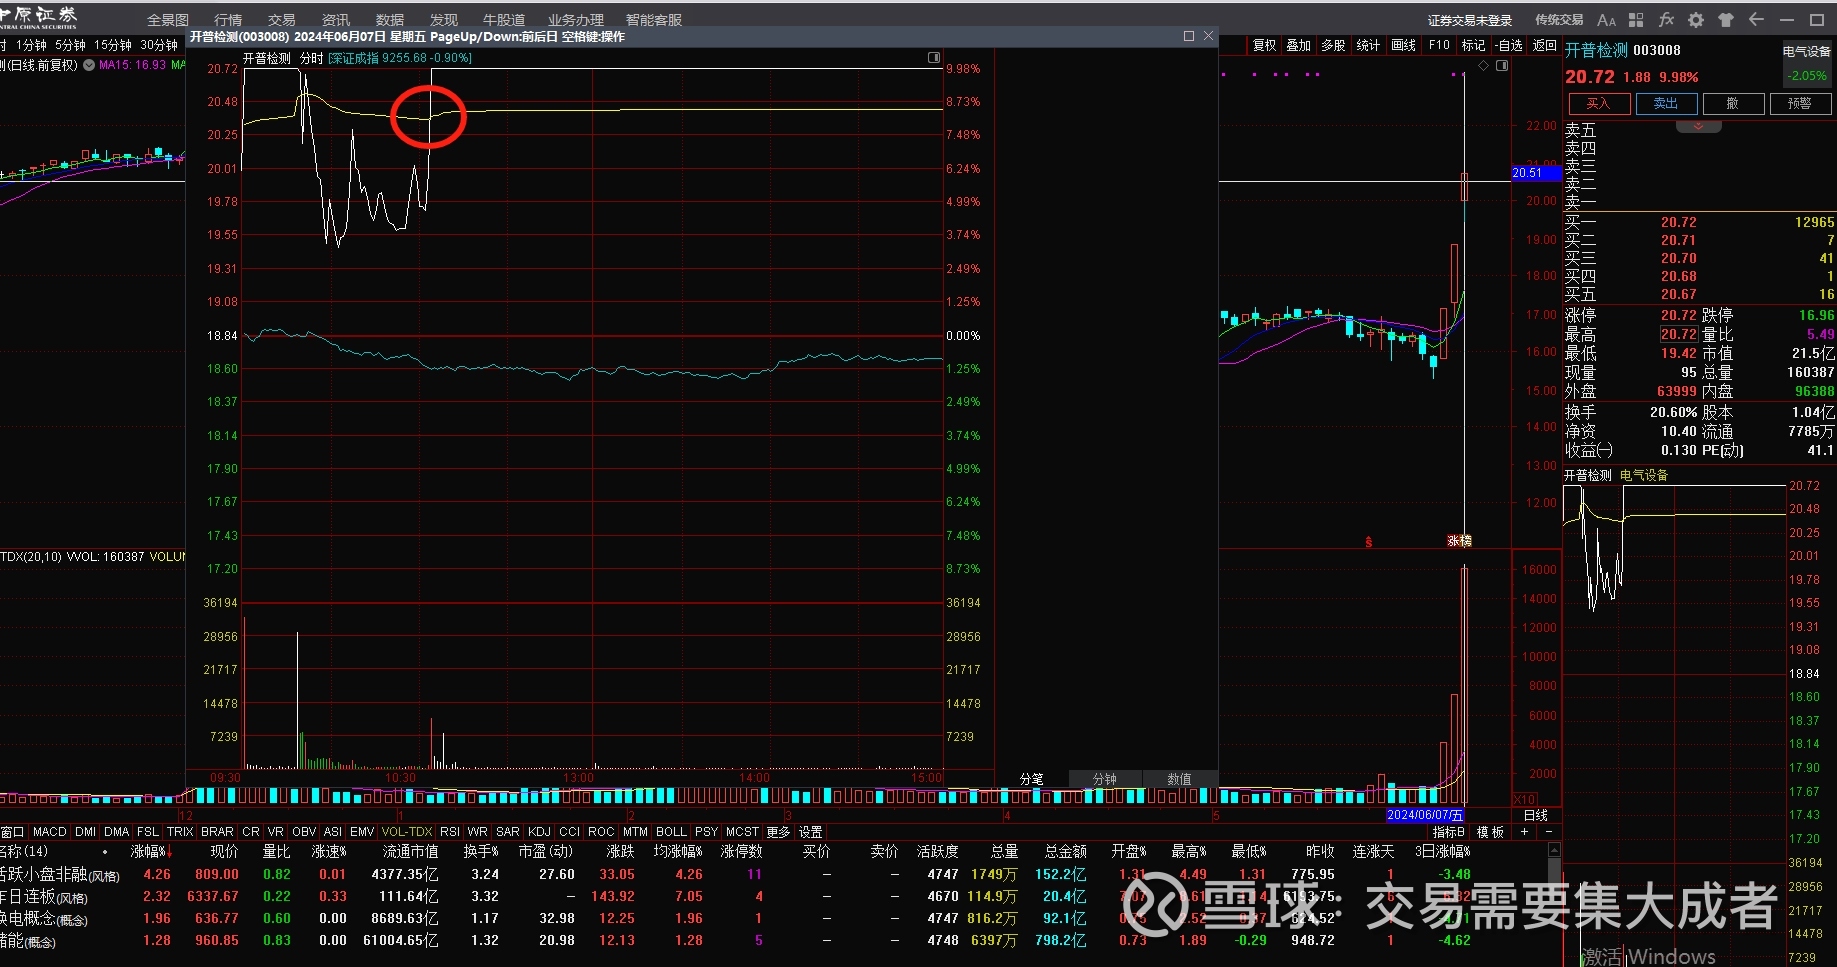This screenshot has width=1837, height=967.
Task: Open the fx formula manager icon
Action: (x=1666, y=20)
